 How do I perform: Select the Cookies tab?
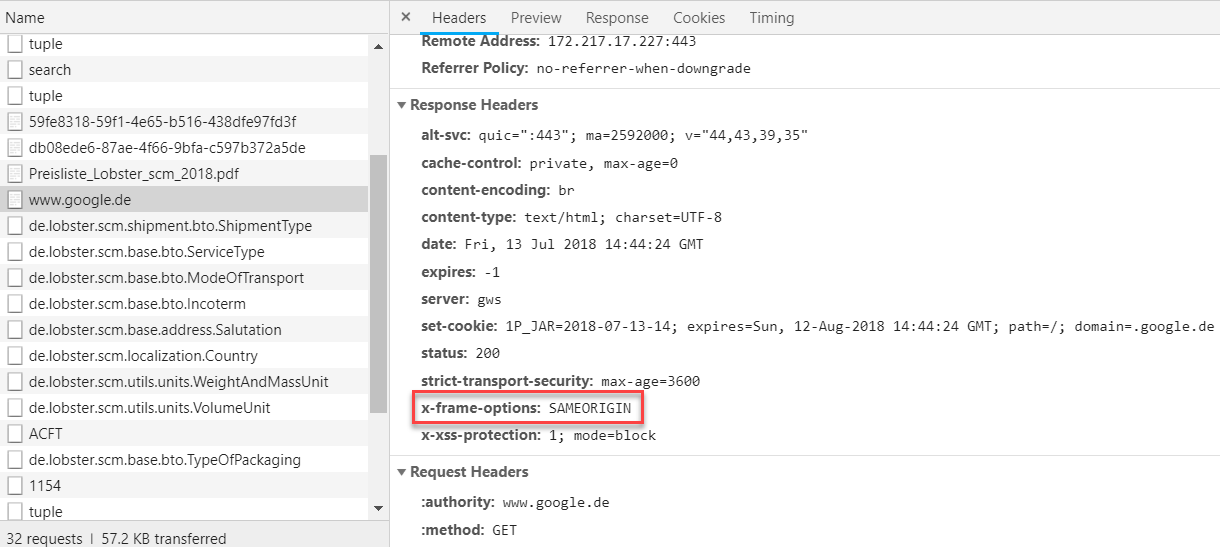699,18
